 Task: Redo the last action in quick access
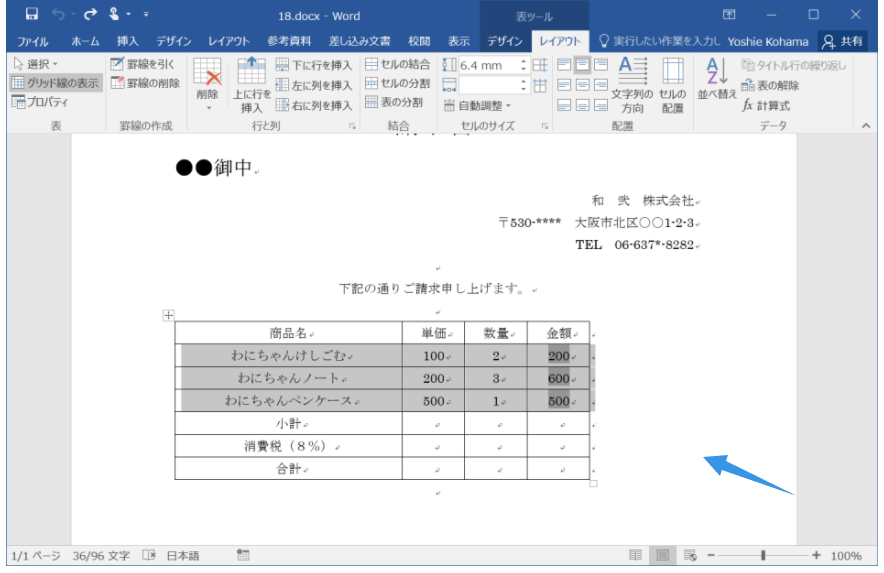(90, 14)
